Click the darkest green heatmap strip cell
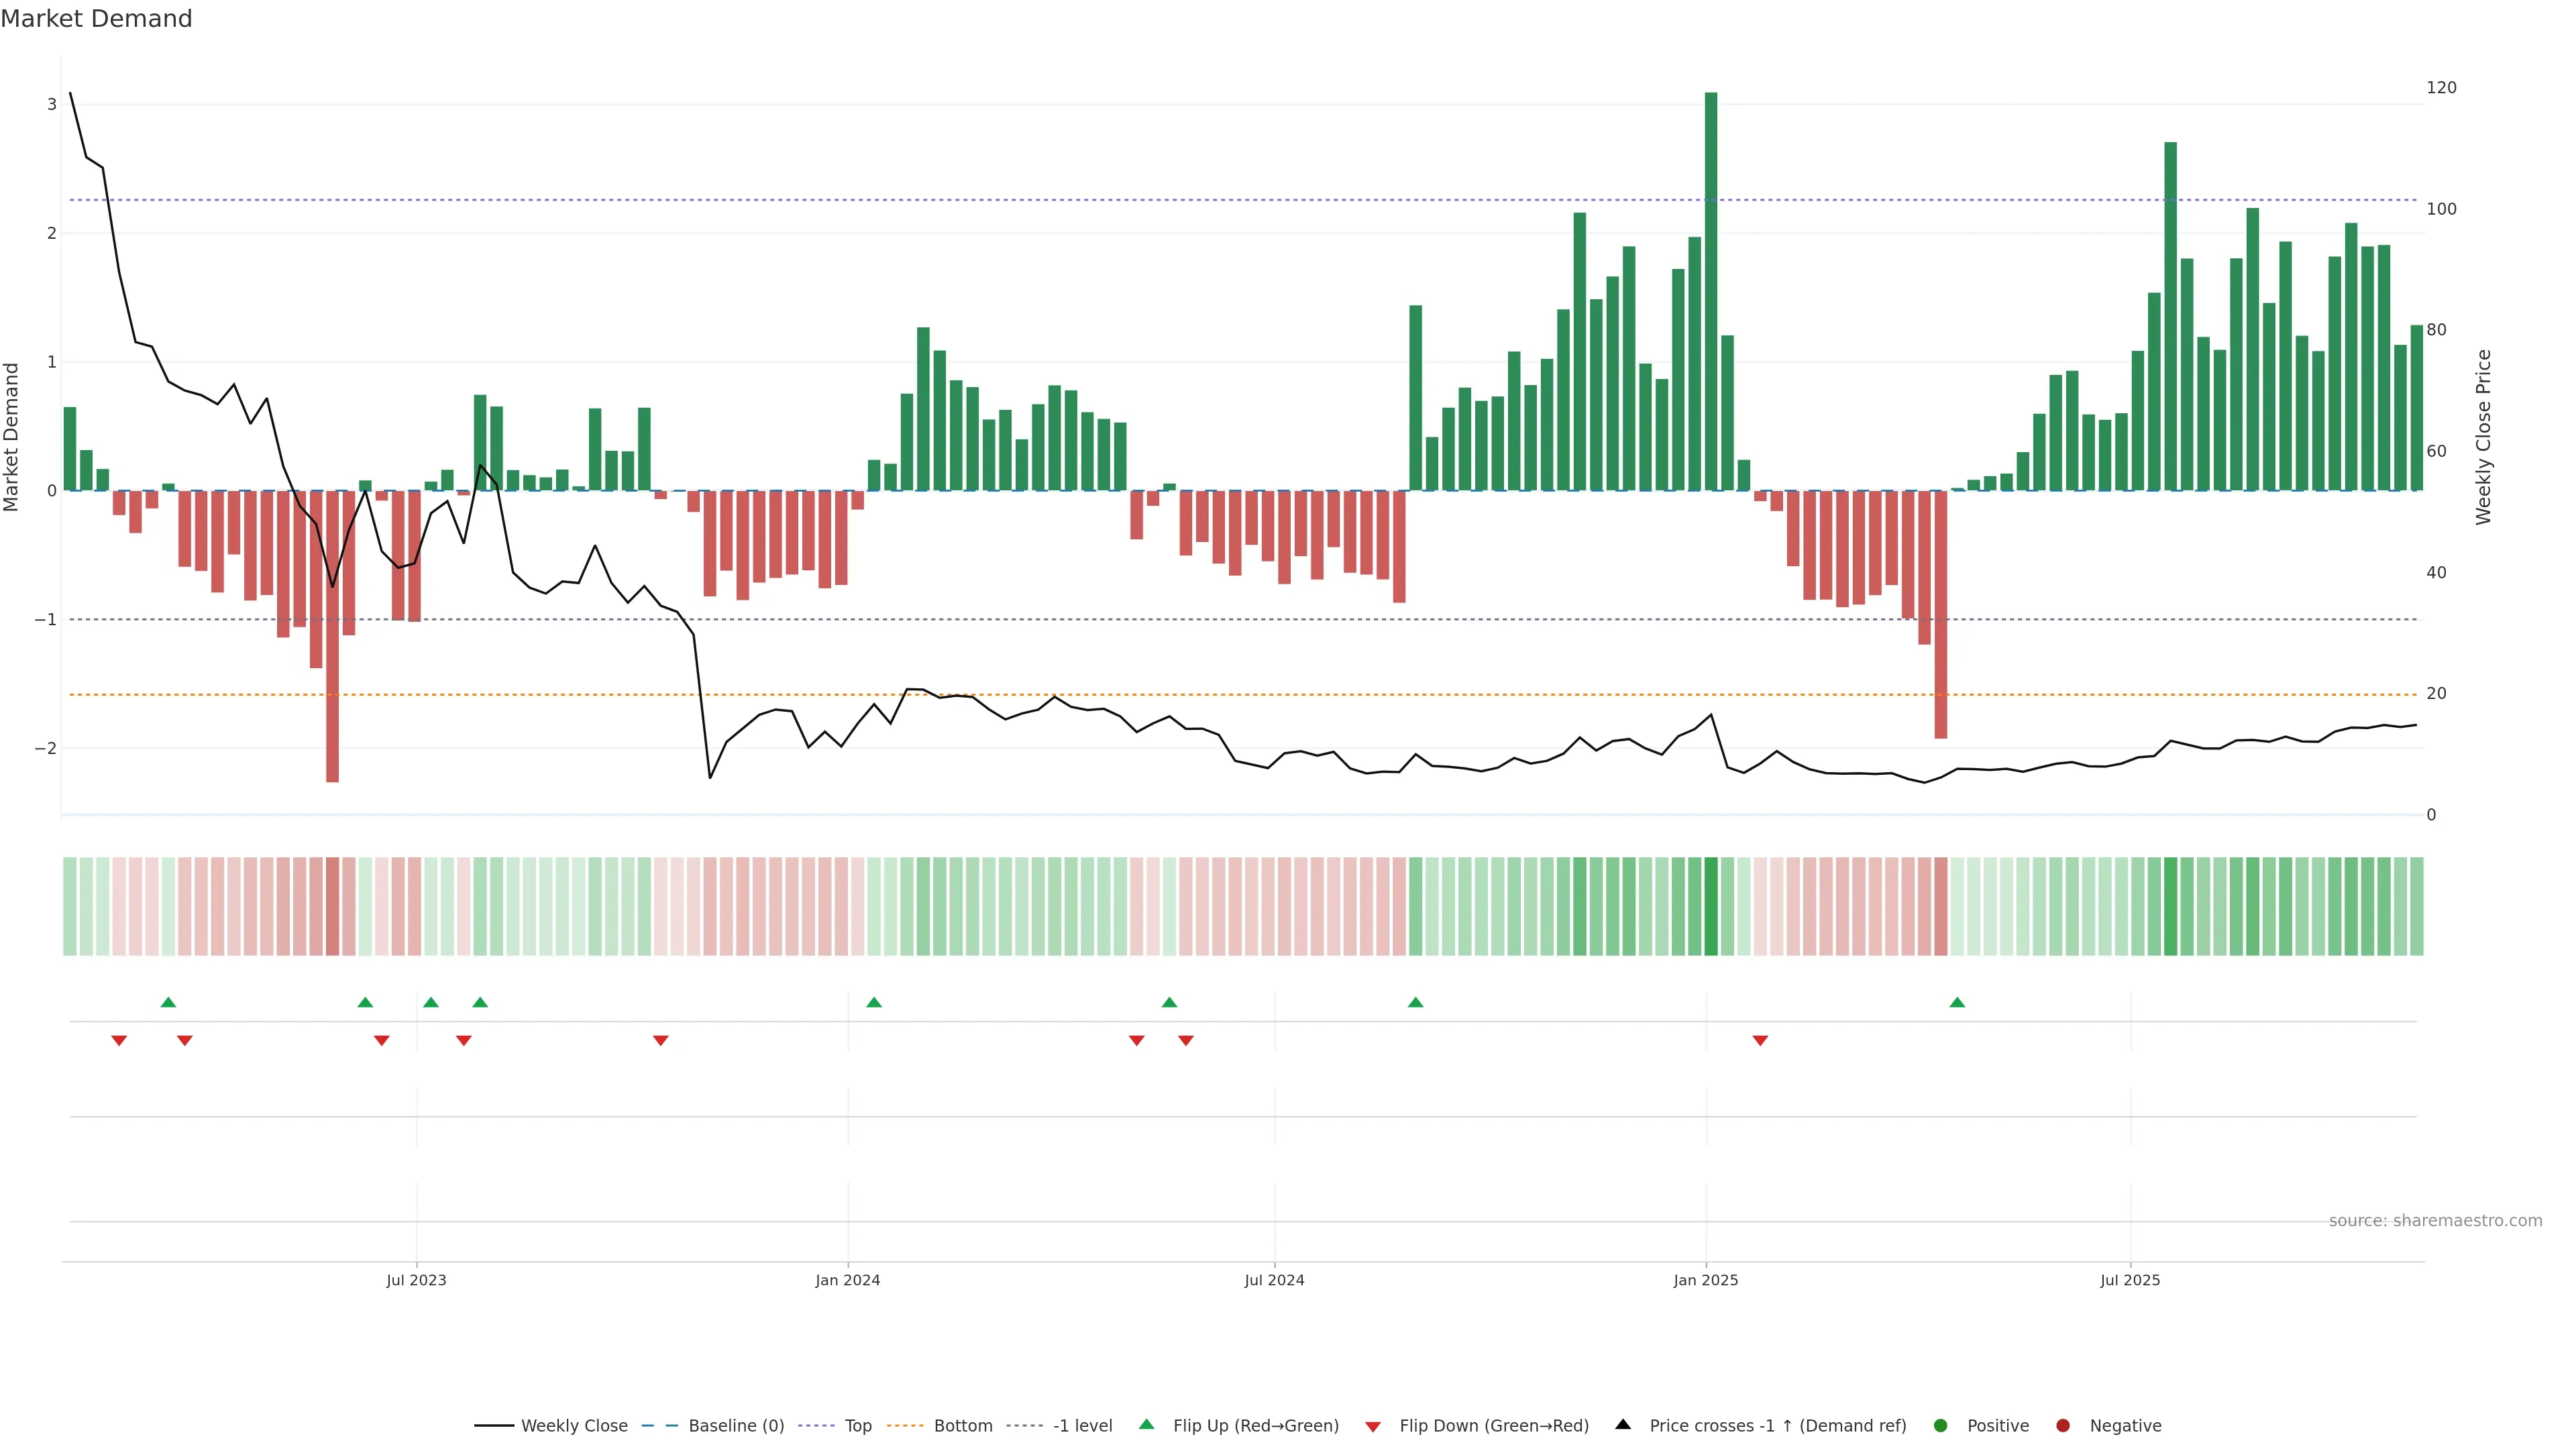 (x=1711, y=906)
